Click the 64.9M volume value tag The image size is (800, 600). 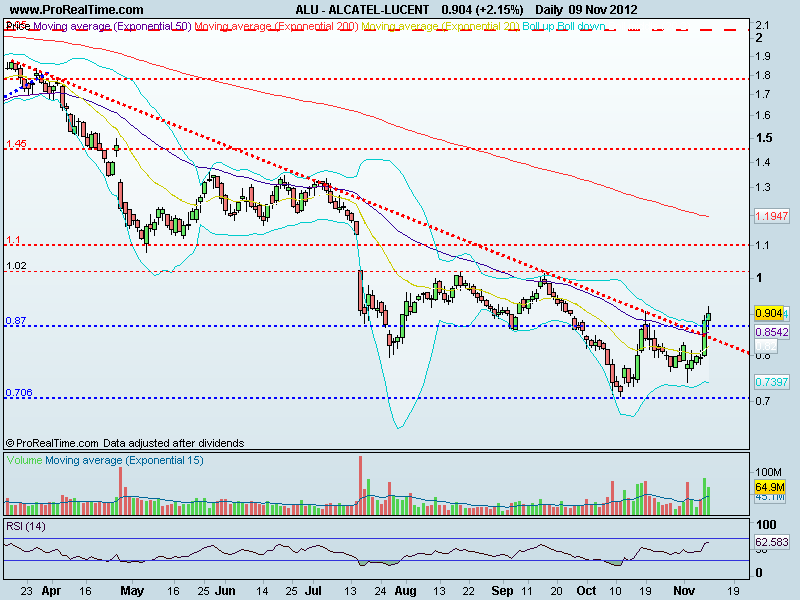pyautogui.click(x=770, y=487)
